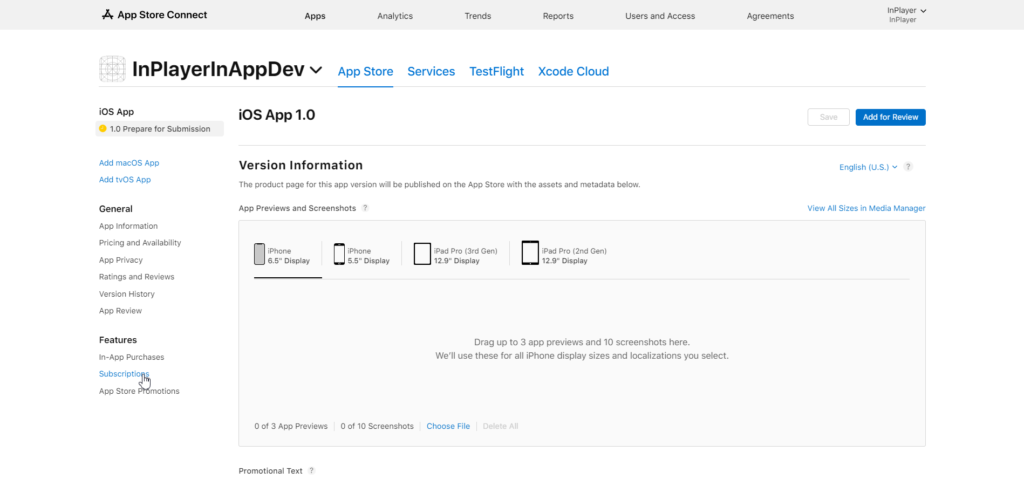Click the App Store Connect logo icon

coord(108,14)
